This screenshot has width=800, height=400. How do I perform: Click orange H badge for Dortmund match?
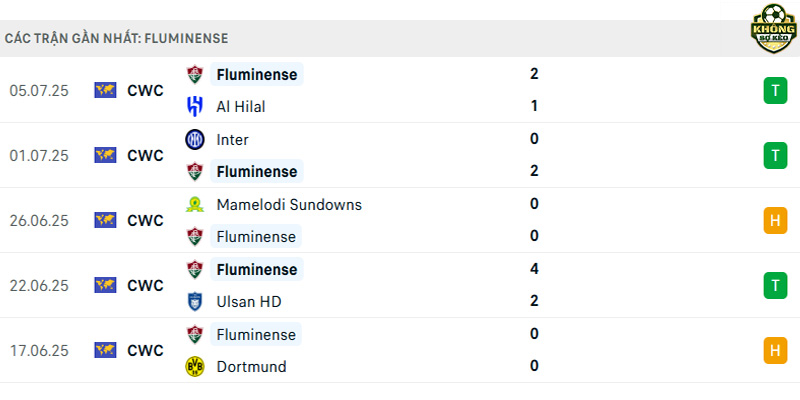pyautogui.click(x=775, y=351)
